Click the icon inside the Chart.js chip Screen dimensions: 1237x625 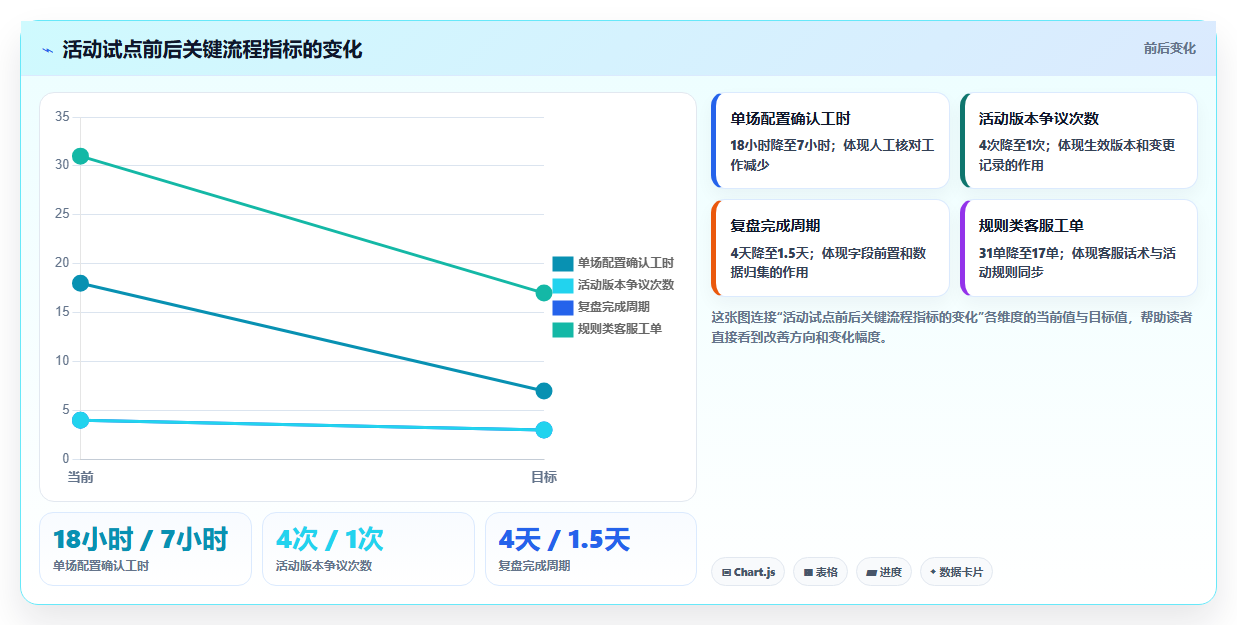(726, 573)
